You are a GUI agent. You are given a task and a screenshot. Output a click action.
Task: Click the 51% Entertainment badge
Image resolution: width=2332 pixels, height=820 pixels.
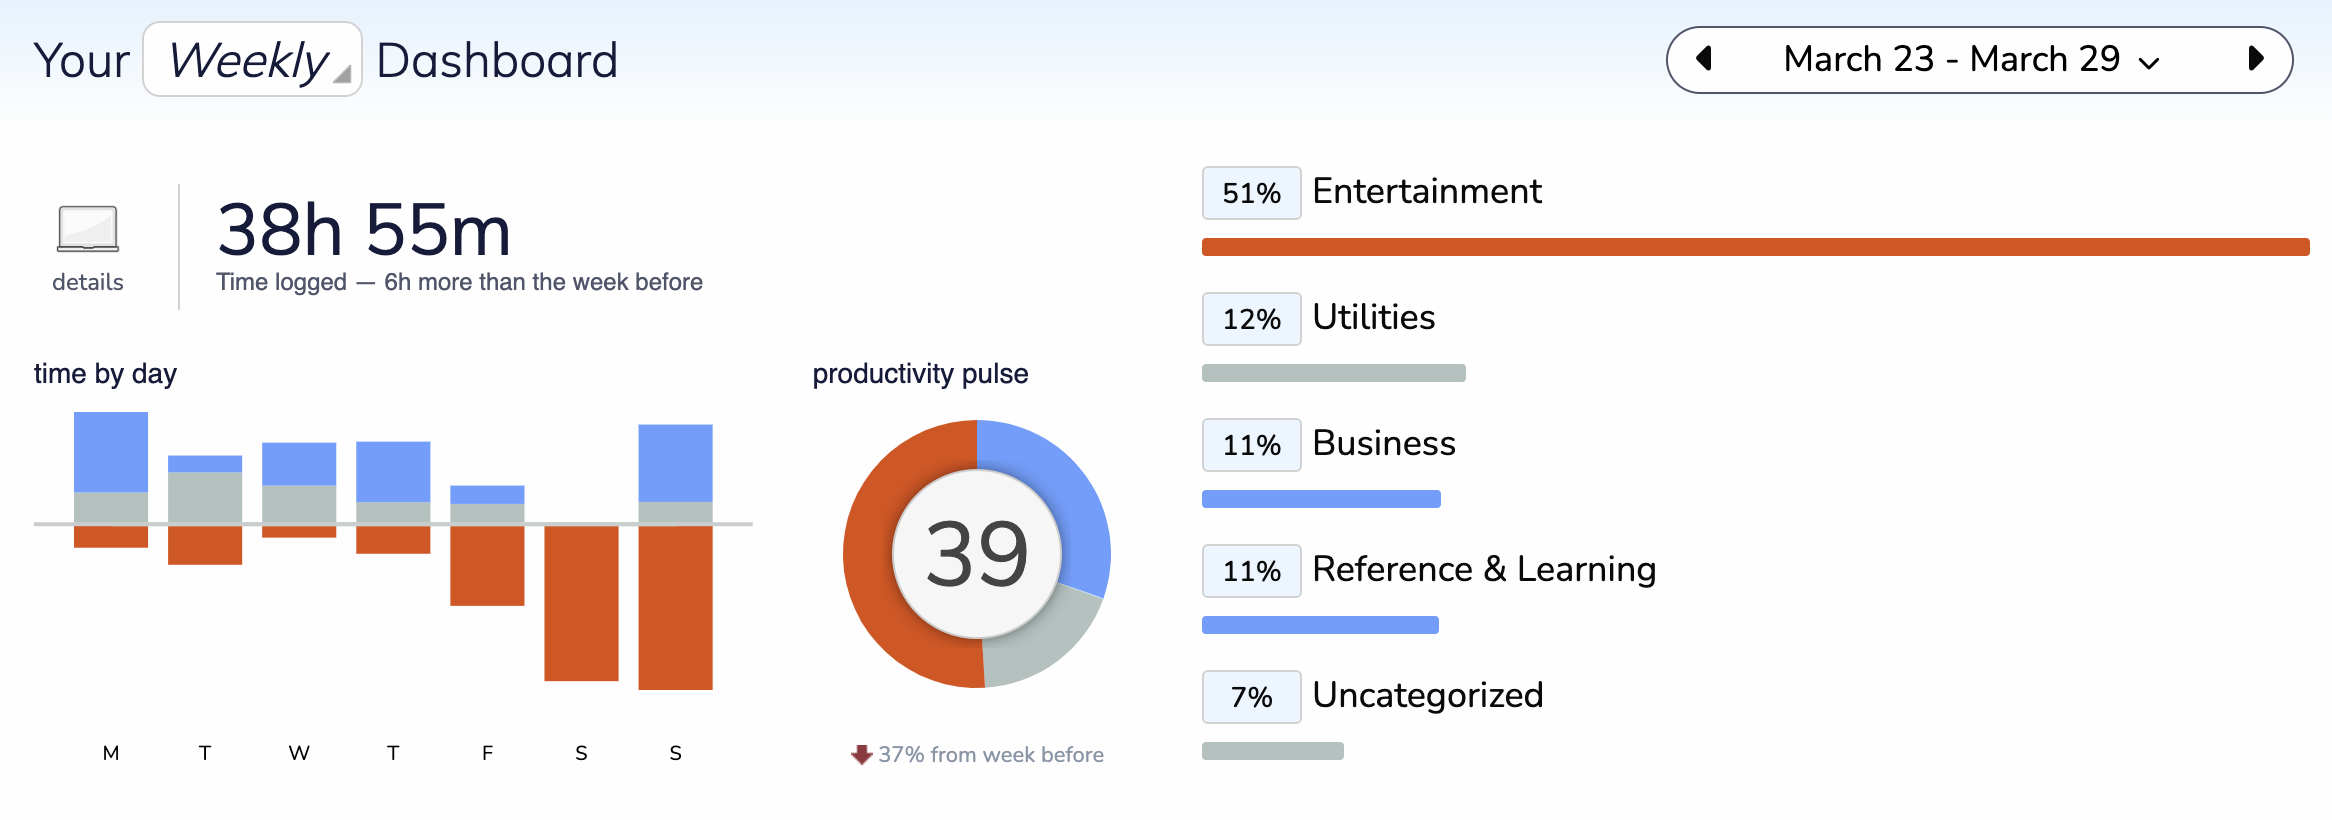click(1251, 193)
